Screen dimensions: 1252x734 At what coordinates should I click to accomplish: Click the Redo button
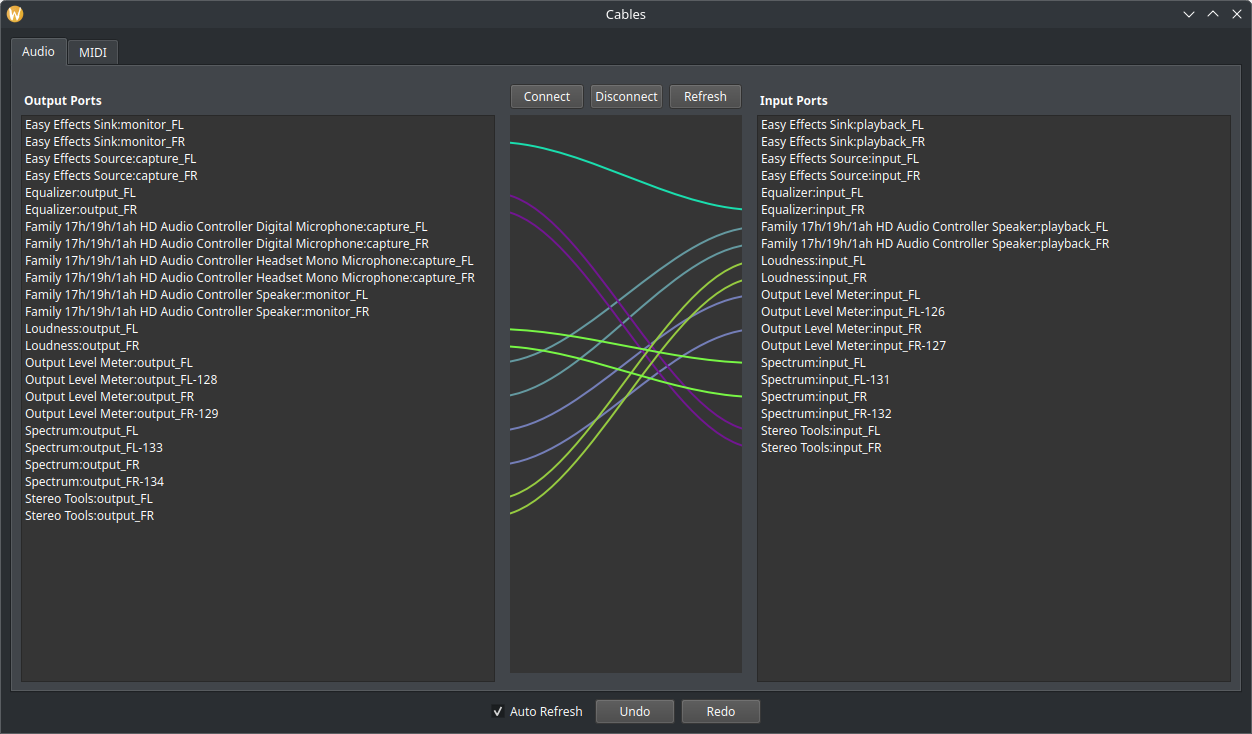point(720,712)
